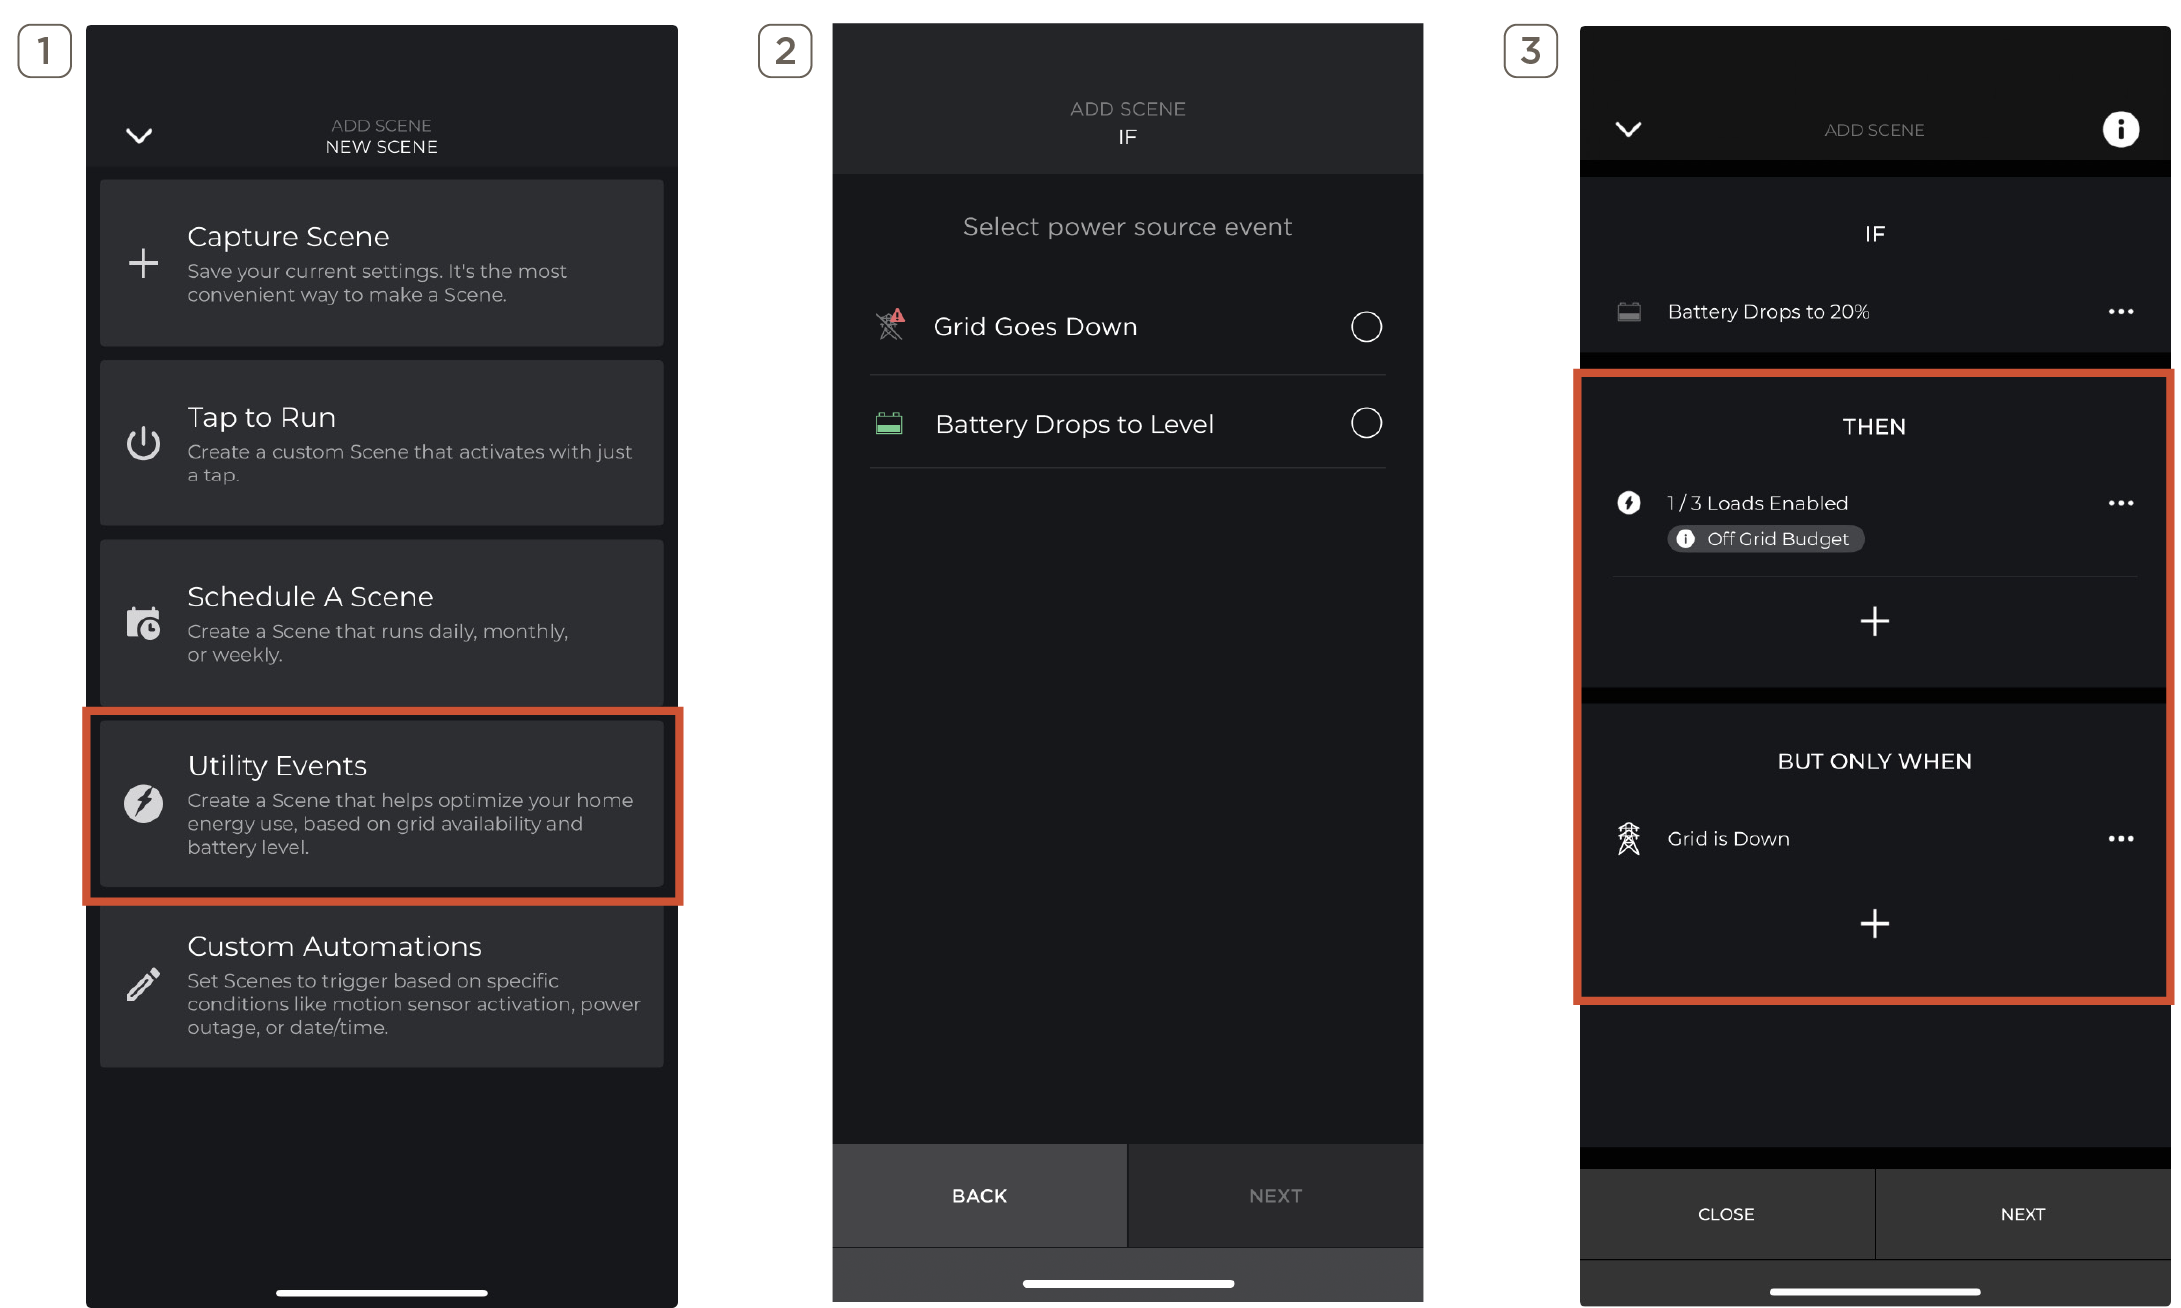
Task: Select the Grid Goes Down radio button
Action: tap(1366, 327)
